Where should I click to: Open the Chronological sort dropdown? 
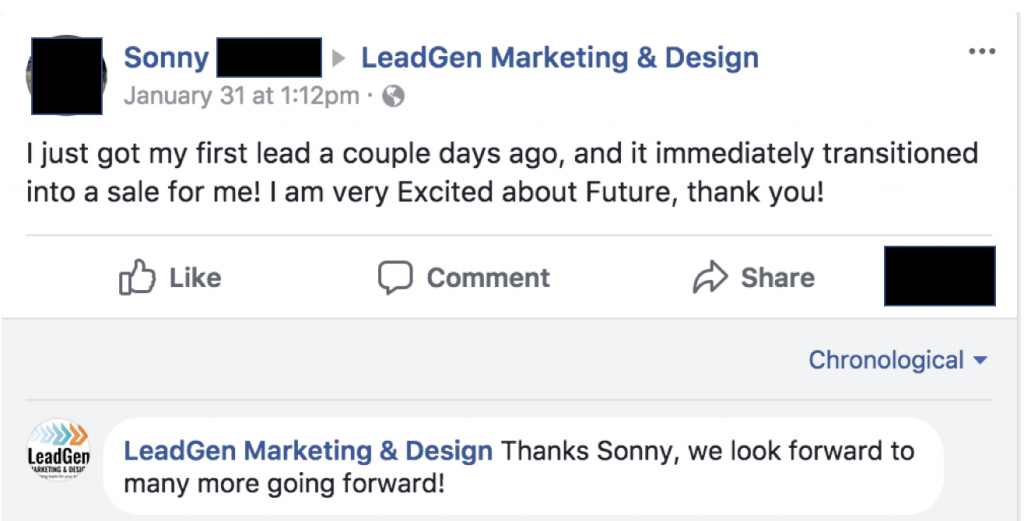tap(886, 360)
